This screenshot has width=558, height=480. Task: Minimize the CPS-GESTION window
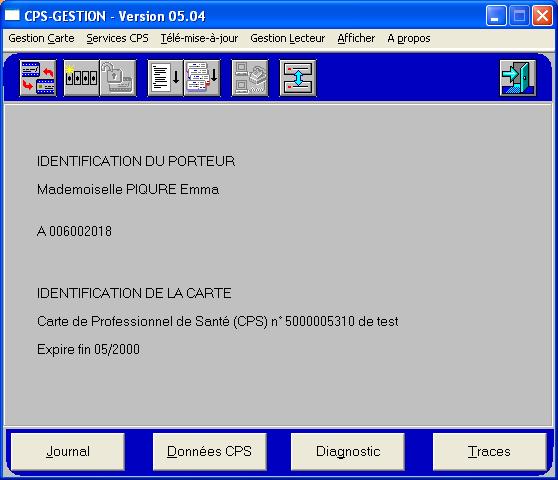pyautogui.click(x=496, y=16)
